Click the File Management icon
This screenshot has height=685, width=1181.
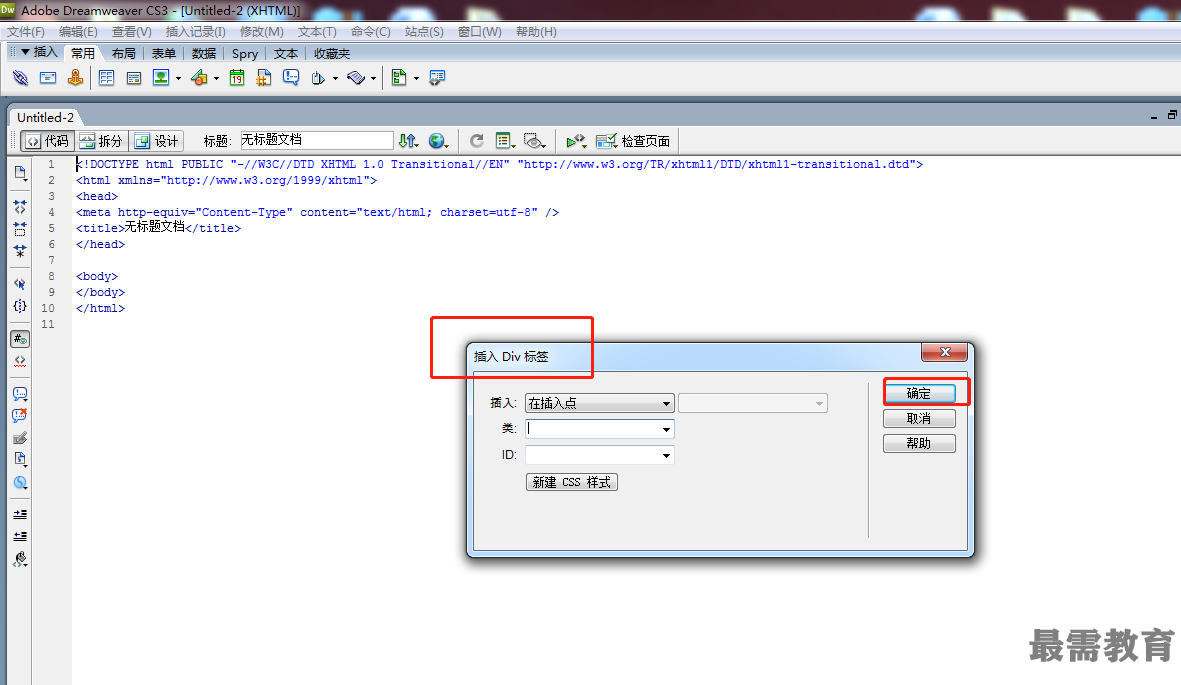pyautogui.click(x=408, y=141)
